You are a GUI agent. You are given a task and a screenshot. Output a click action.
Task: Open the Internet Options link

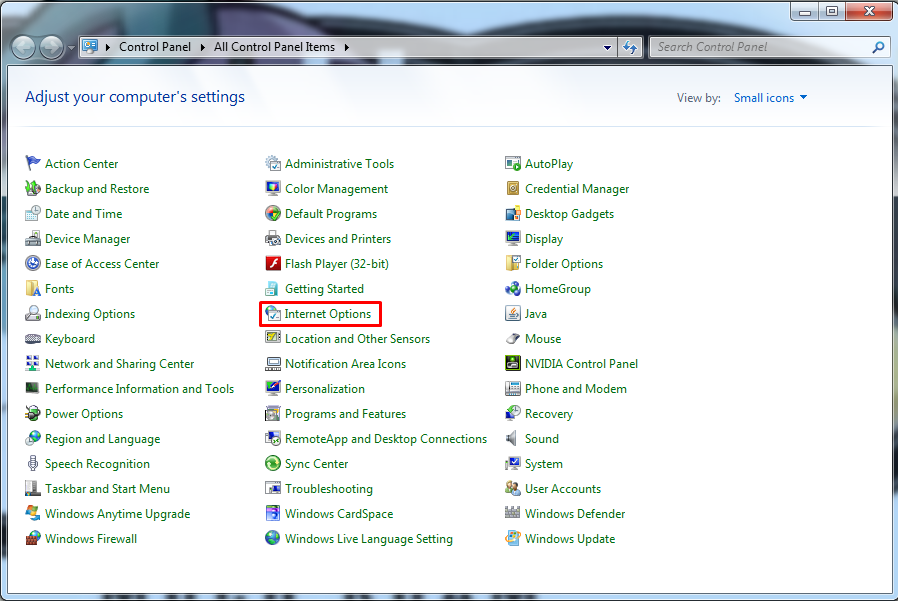click(327, 314)
